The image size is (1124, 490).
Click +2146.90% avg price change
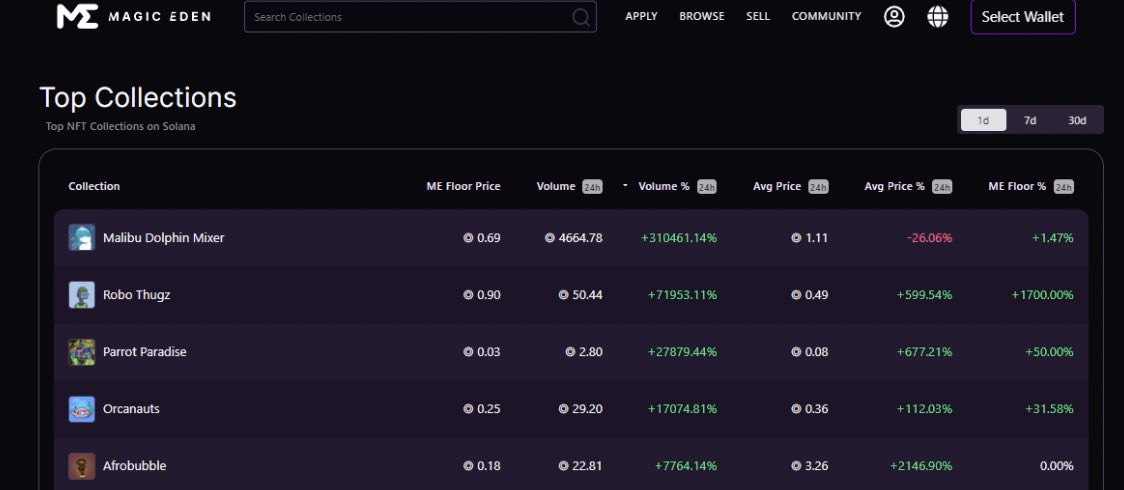921,466
